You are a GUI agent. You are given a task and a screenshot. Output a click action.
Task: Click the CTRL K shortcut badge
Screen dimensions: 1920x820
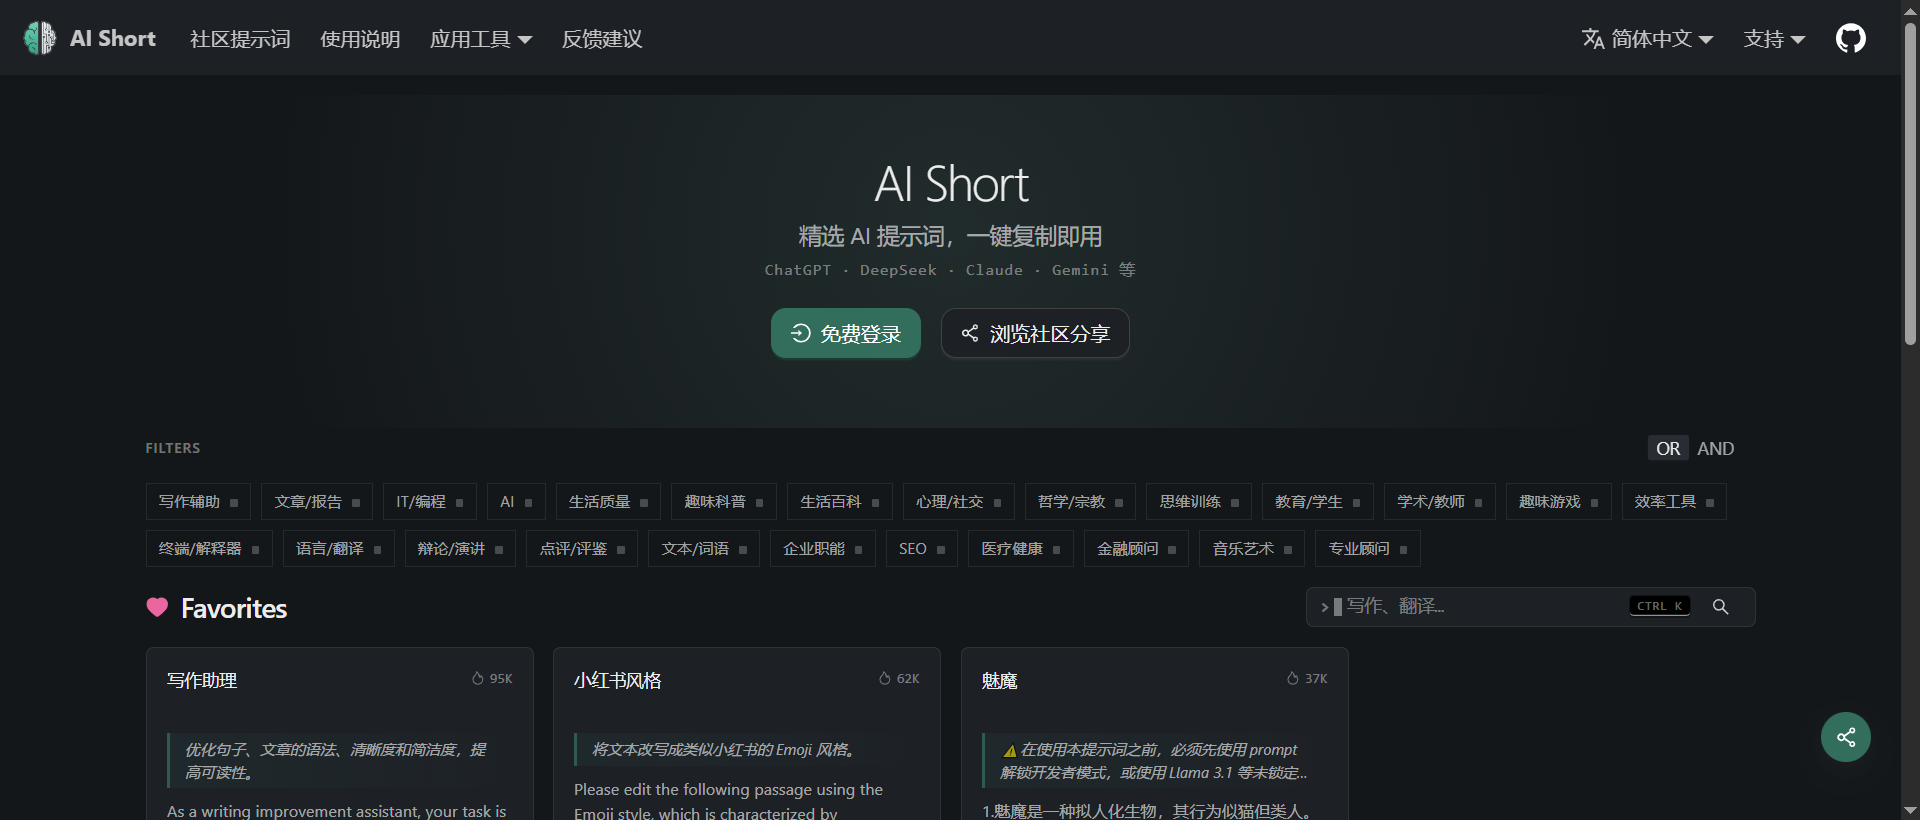[x=1660, y=606]
